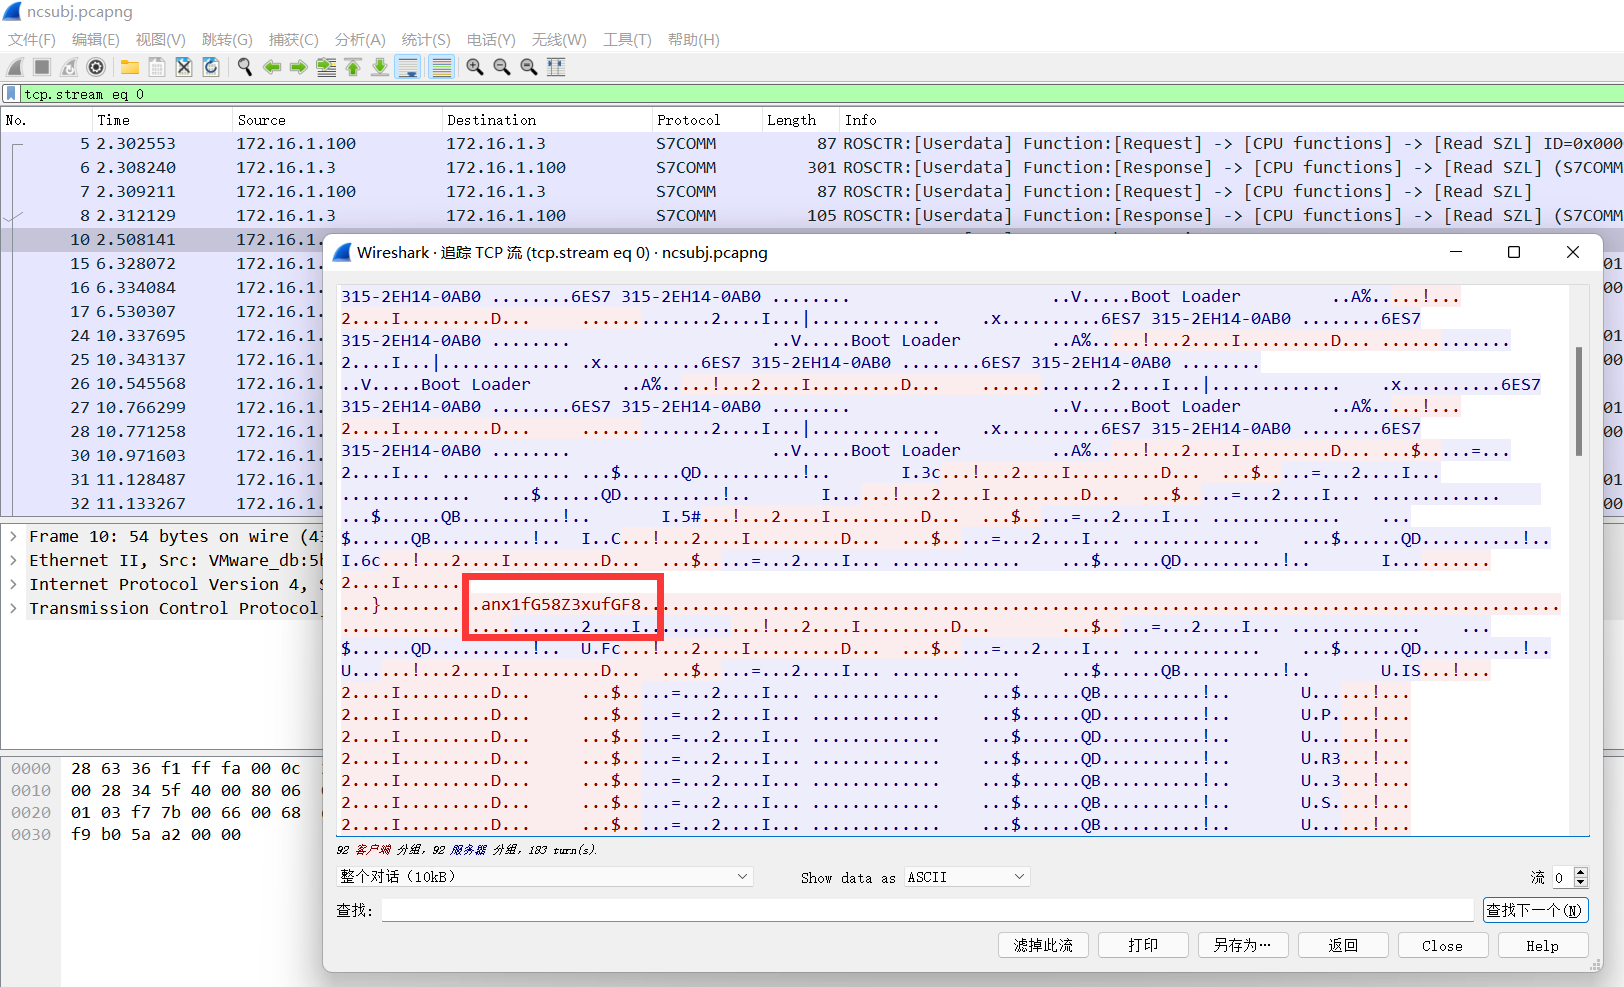
Task: Sort packet list by Destination column
Action: click(x=546, y=120)
